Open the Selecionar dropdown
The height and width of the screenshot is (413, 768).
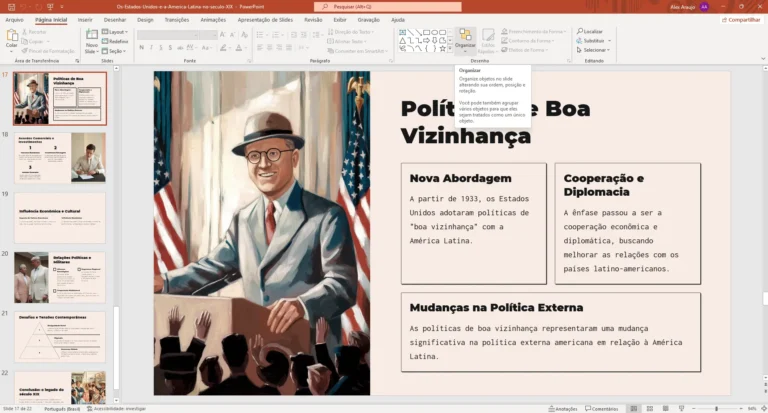(593, 50)
